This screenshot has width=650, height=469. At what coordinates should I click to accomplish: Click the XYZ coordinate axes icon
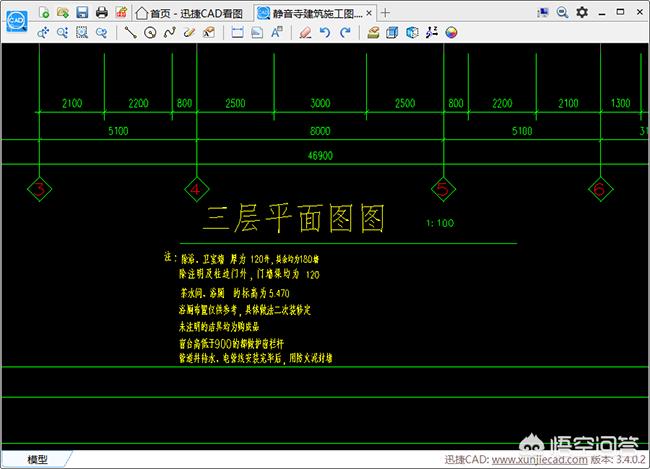(x=432, y=32)
